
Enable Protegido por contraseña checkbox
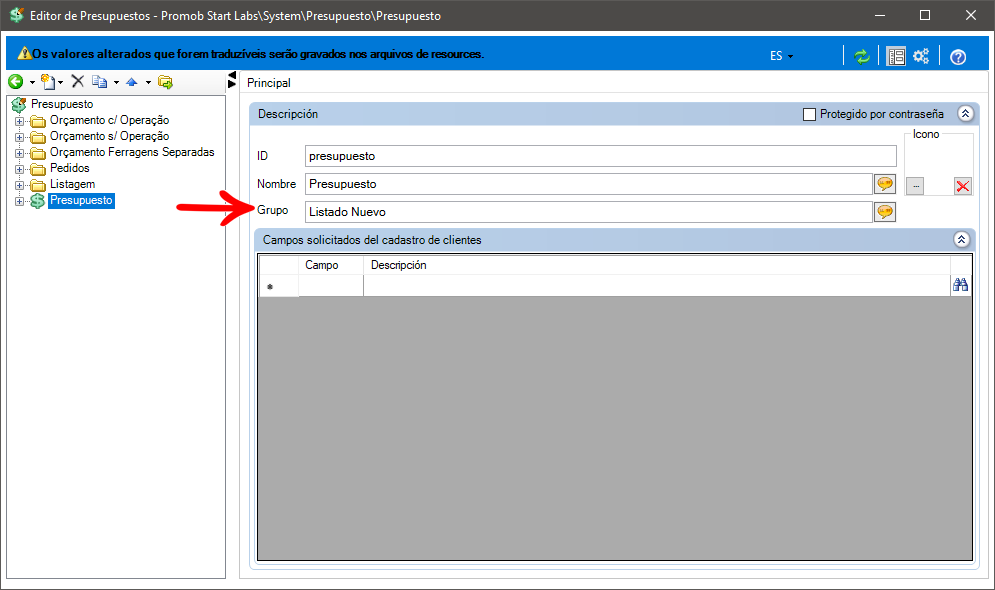809,114
